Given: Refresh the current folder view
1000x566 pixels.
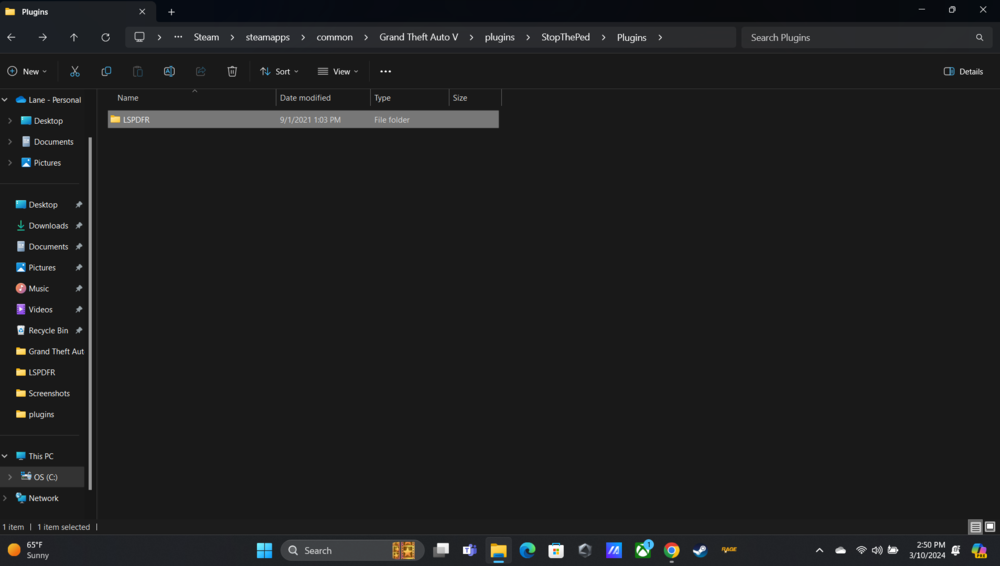Looking at the screenshot, I should coord(105,38).
